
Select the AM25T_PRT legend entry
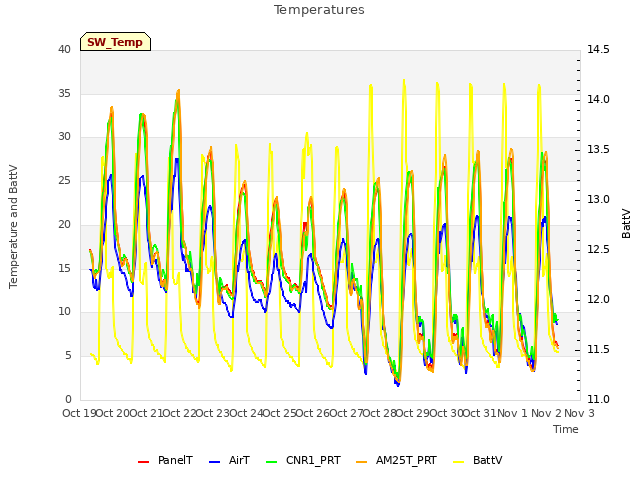tap(396, 461)
